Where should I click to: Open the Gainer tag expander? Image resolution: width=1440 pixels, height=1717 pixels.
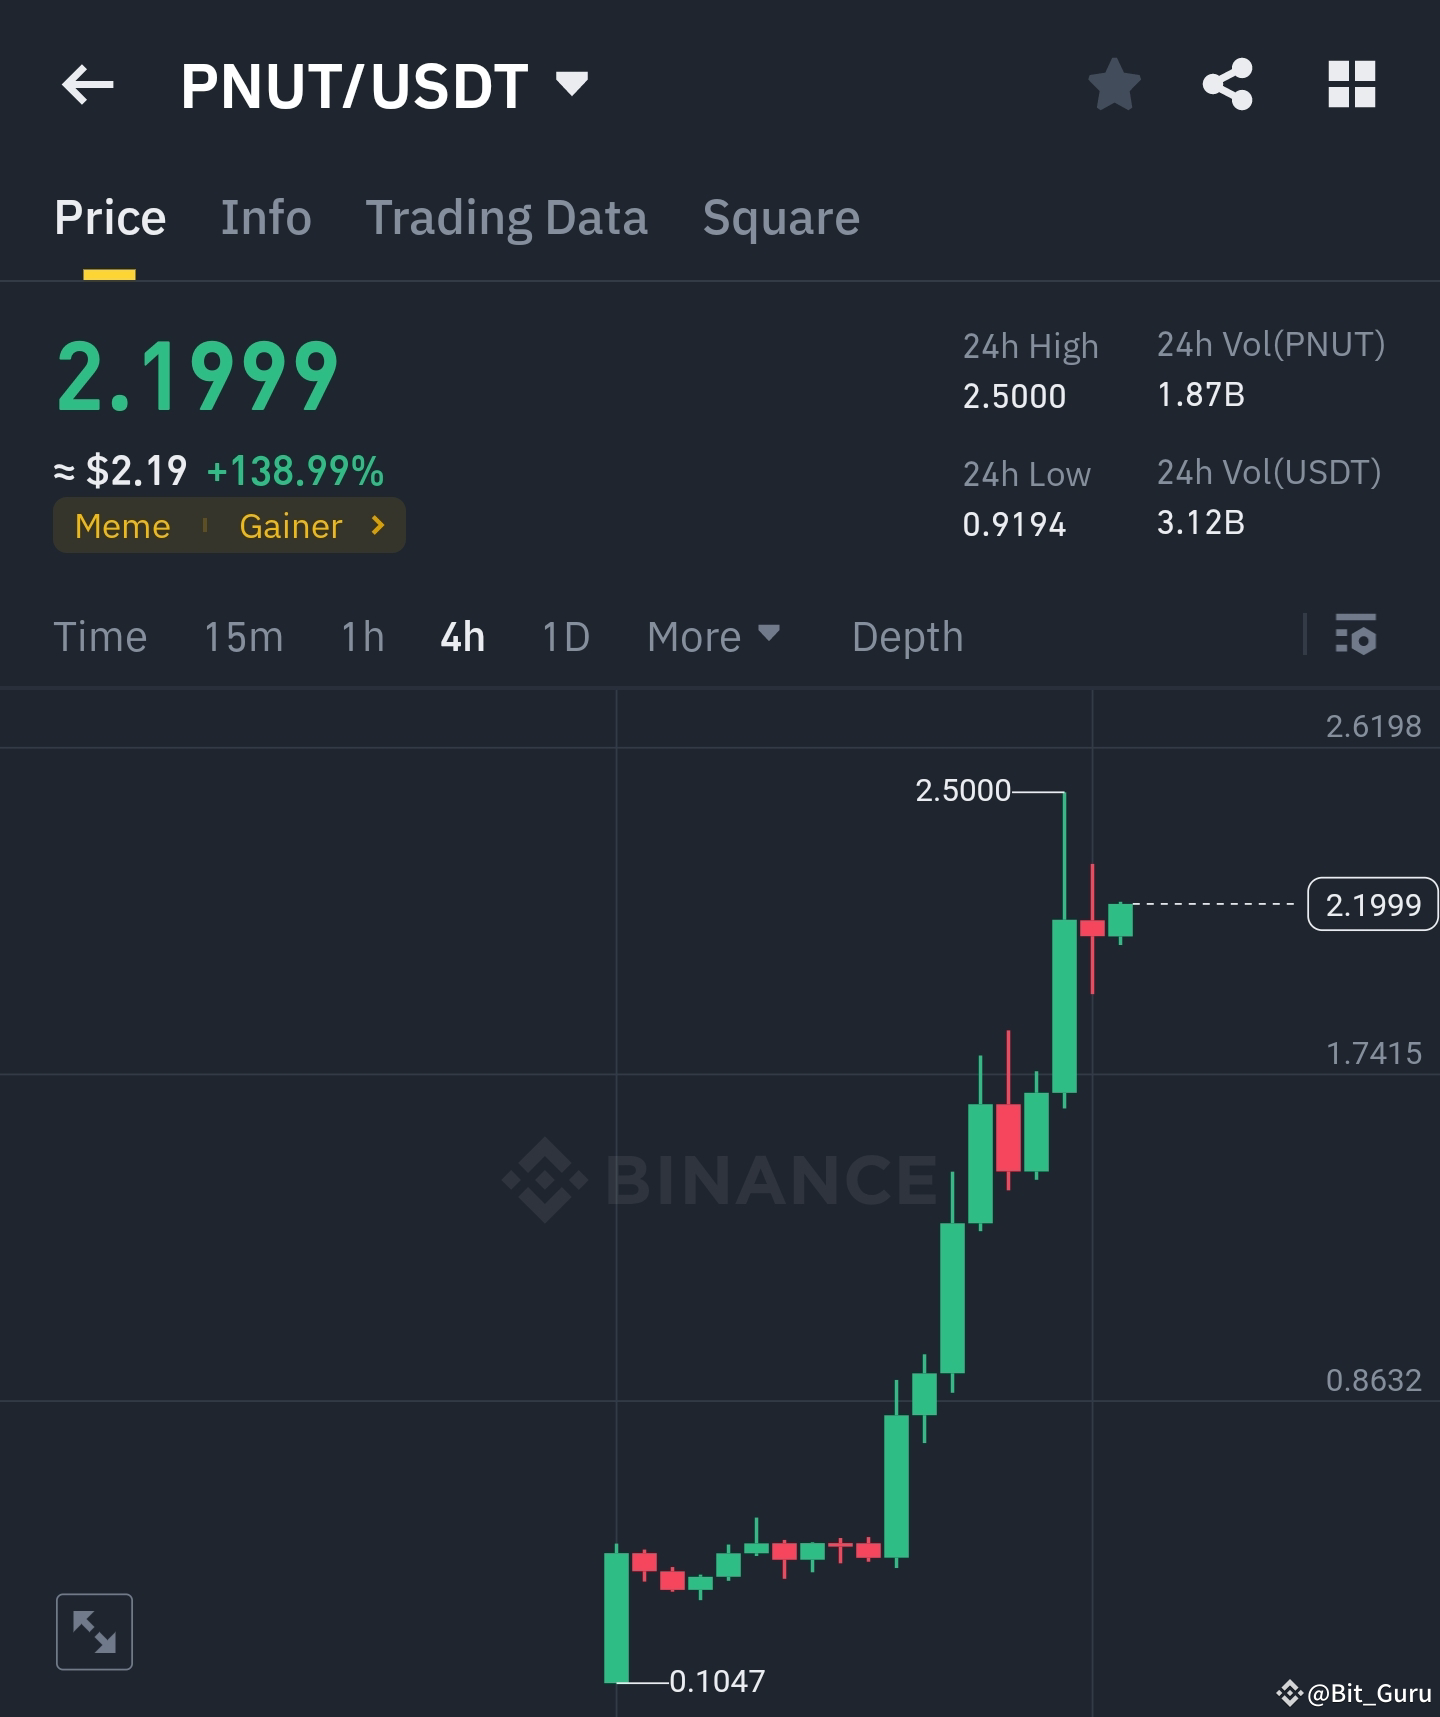(377, 525)
